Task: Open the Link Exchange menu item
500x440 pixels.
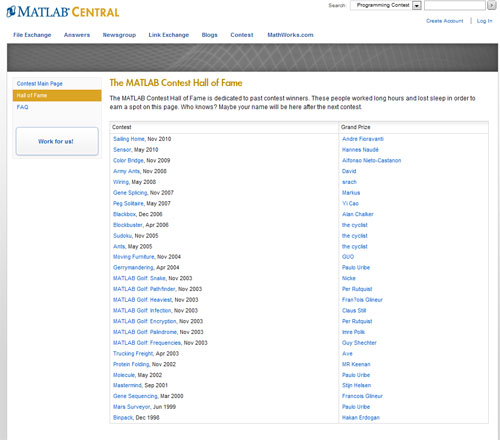Action: click(x=169, y=35)
